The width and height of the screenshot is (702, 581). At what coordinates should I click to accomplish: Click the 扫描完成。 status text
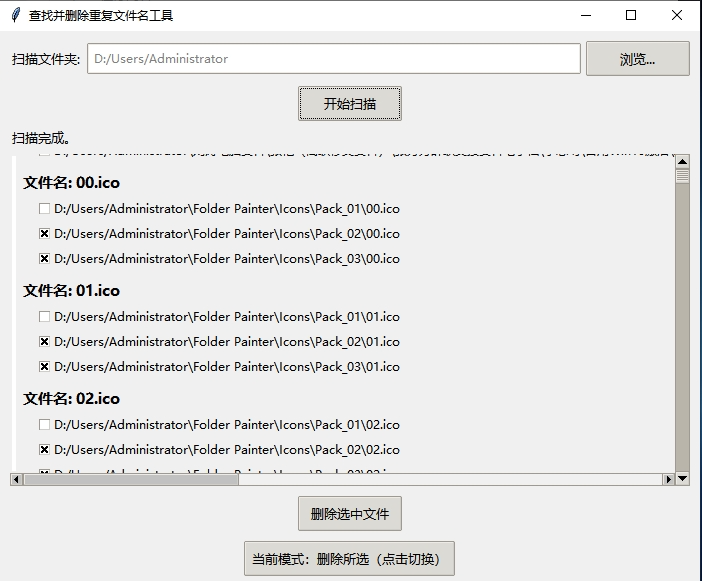click(x=41, y=138)
